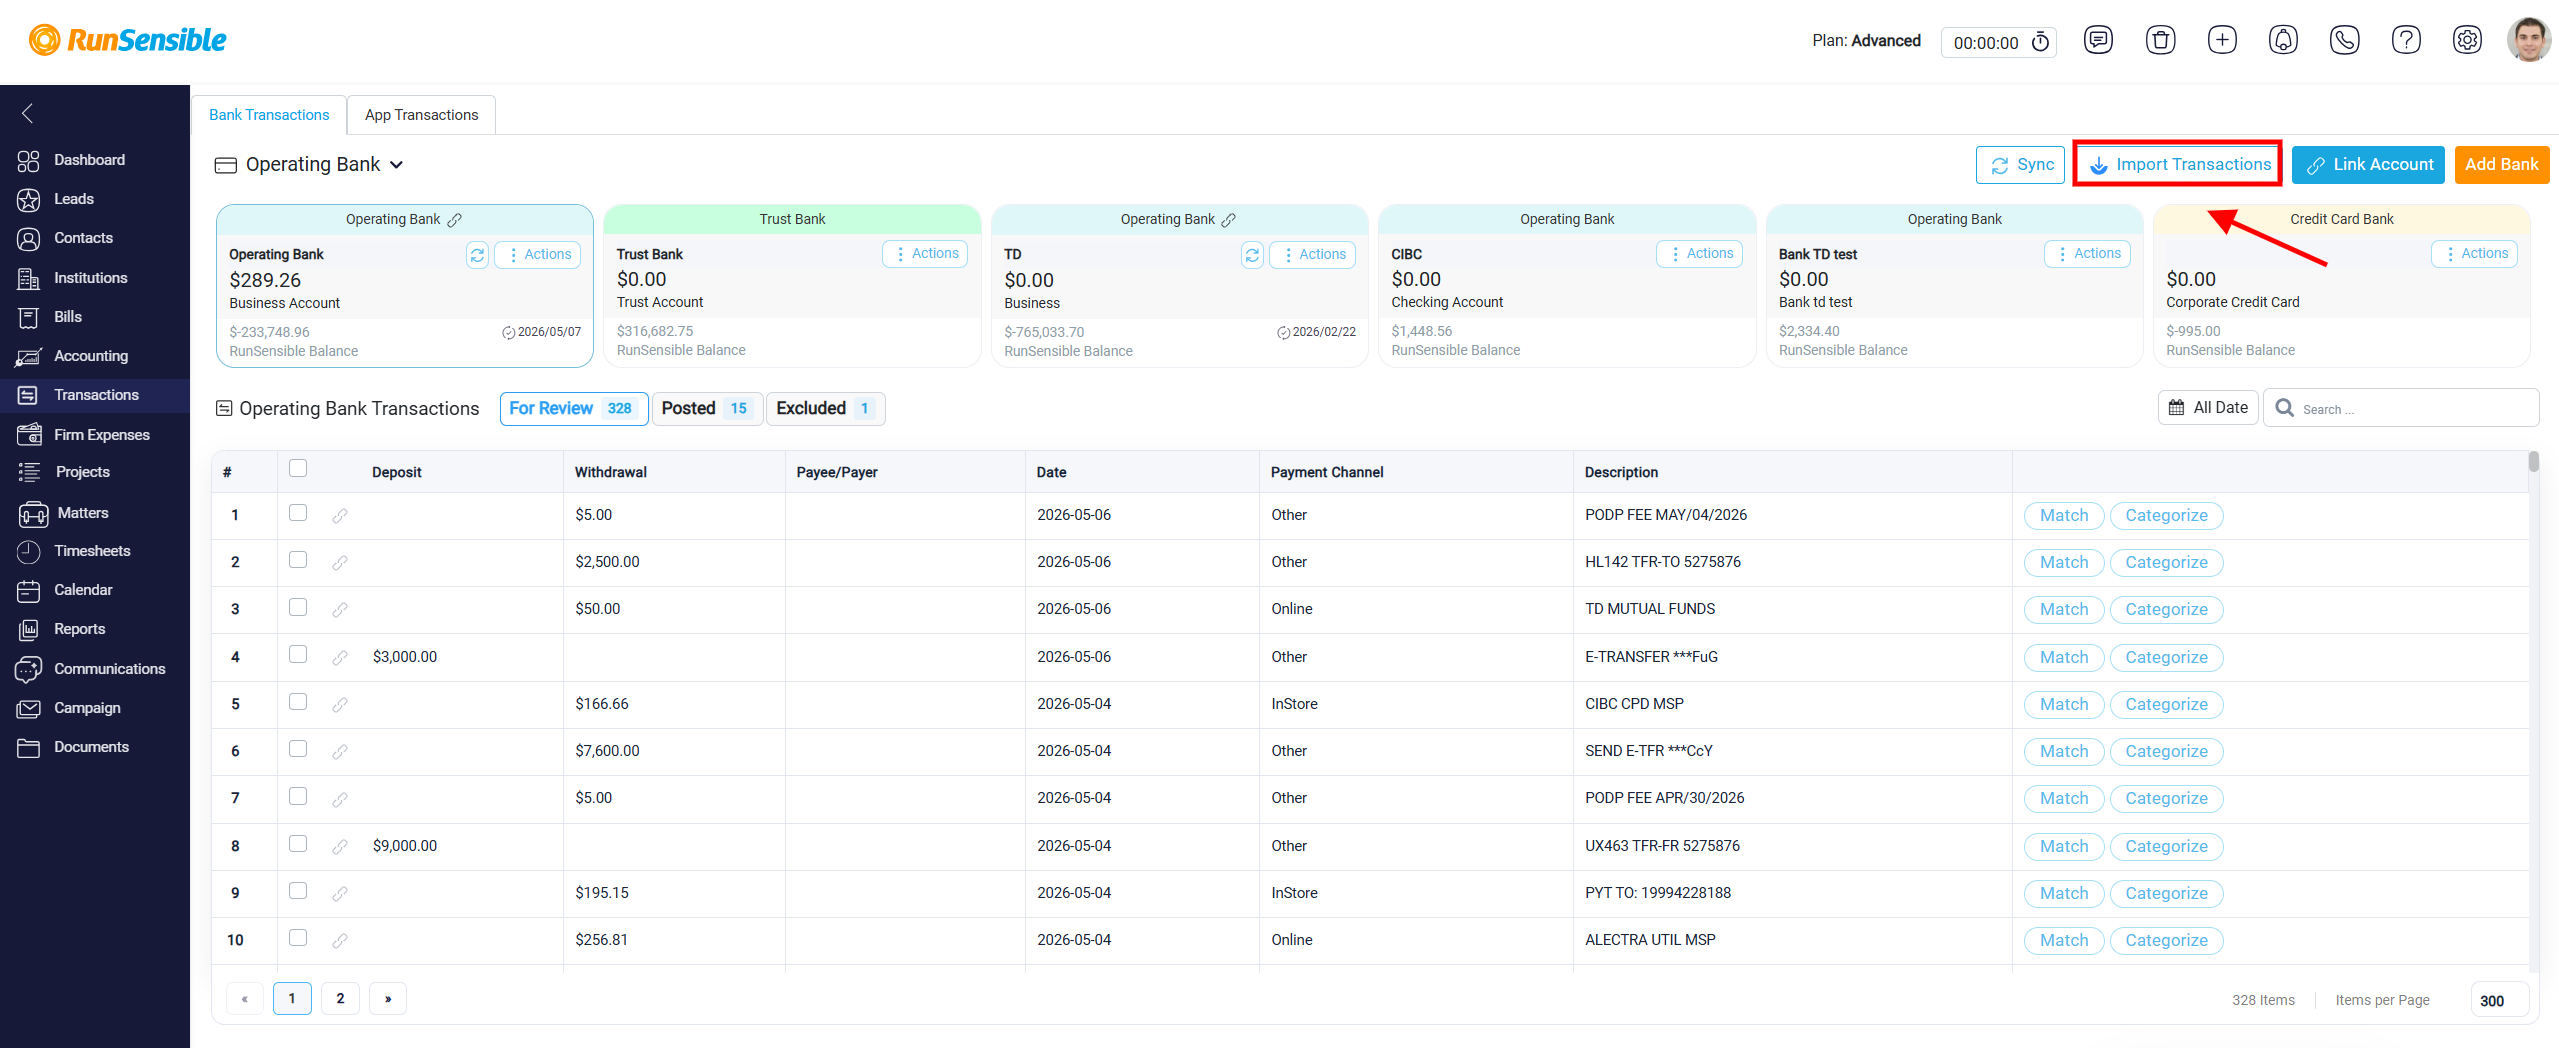Screen dimensions: 2559x1048
Task: Open Actions menu on Trust Bank card
Action: [x=925, y=254]
